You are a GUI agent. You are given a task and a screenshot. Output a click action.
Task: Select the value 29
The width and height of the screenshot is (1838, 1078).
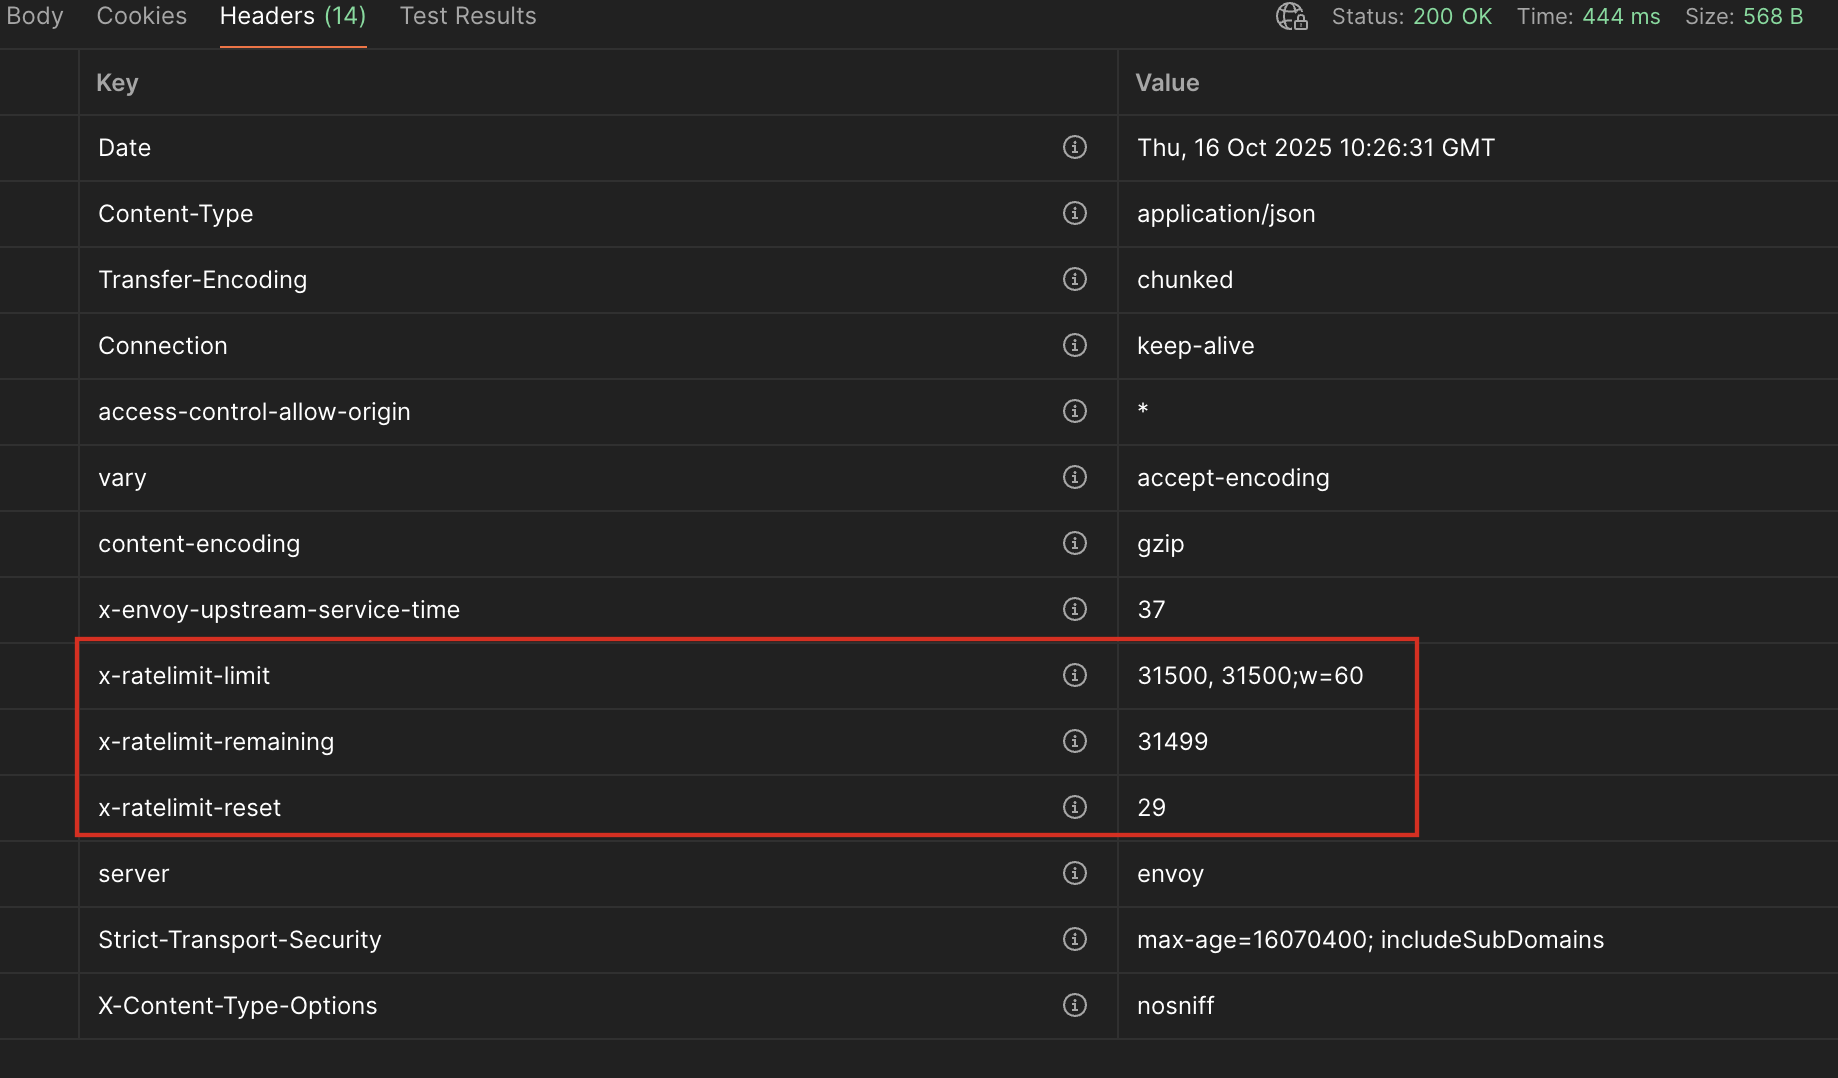pos(1152,808)
